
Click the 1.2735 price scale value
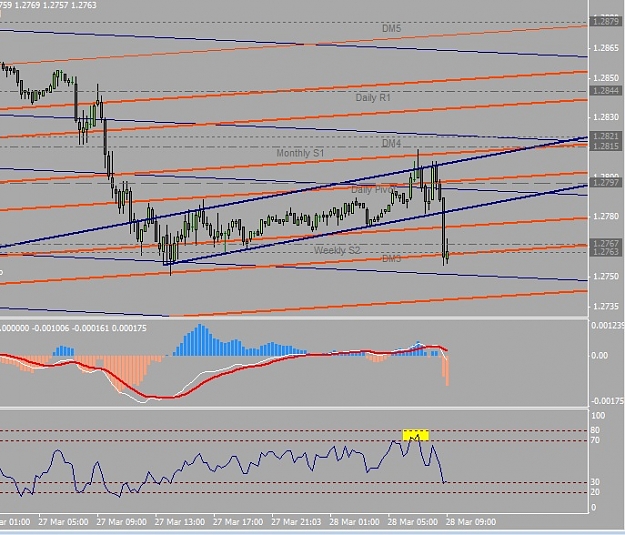pyautogui.click(x=606, y=307)
